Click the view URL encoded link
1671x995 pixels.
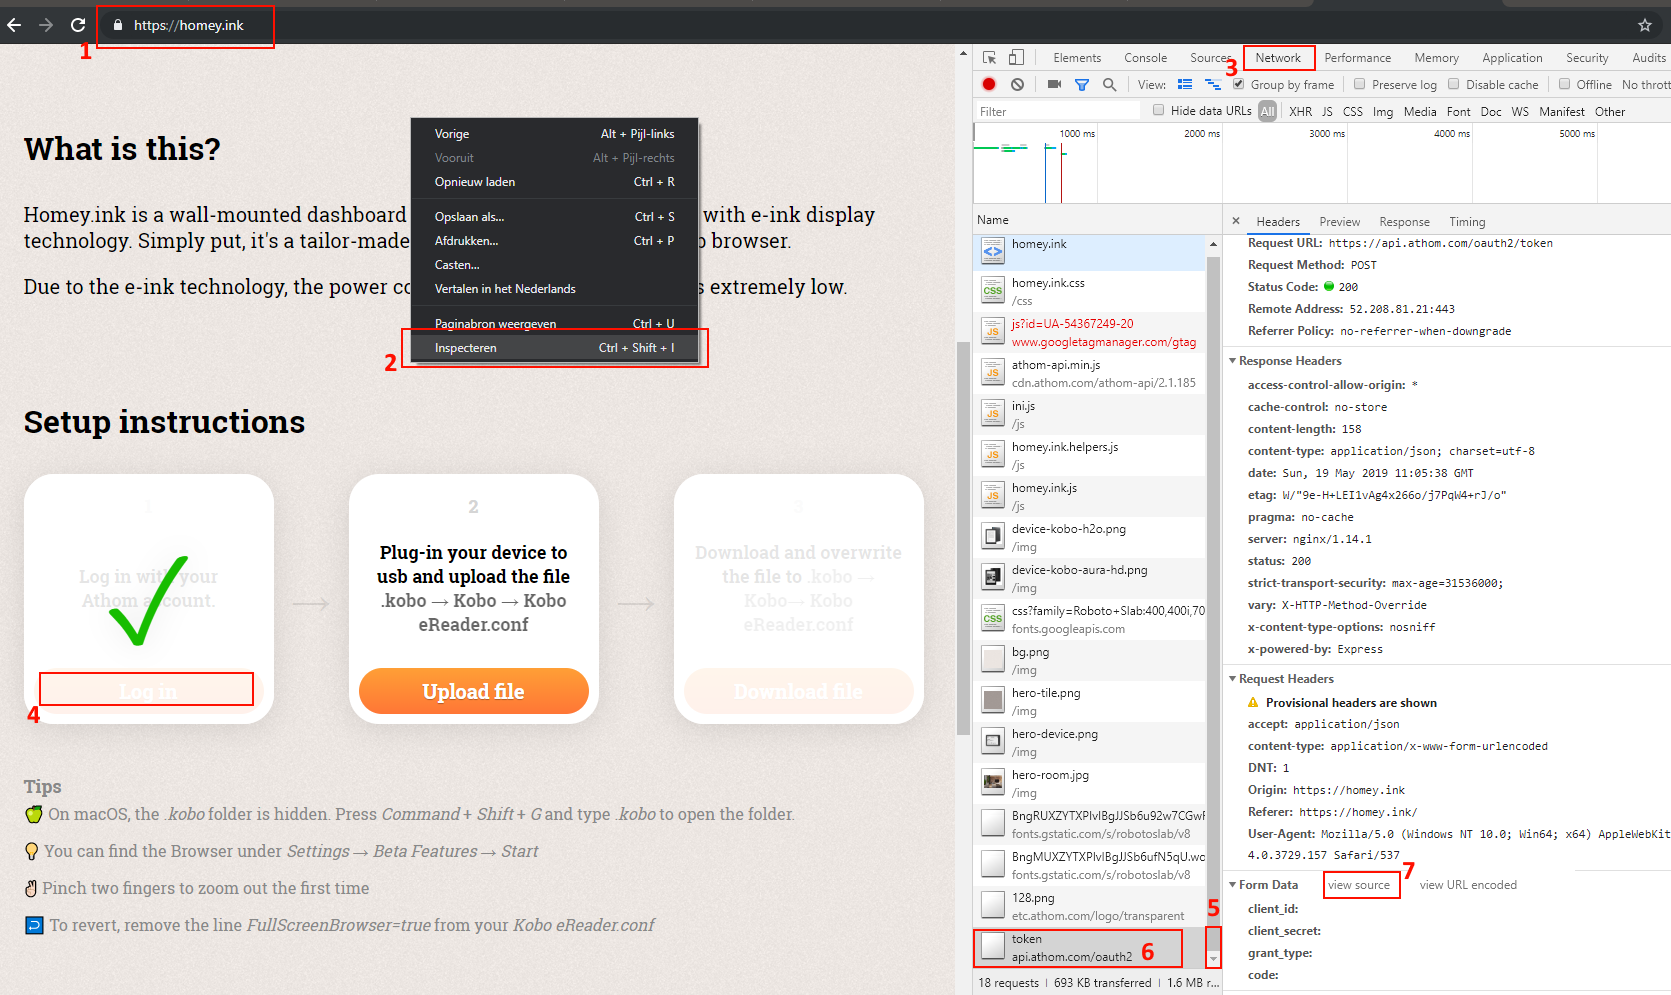(x=1468, y=885)
